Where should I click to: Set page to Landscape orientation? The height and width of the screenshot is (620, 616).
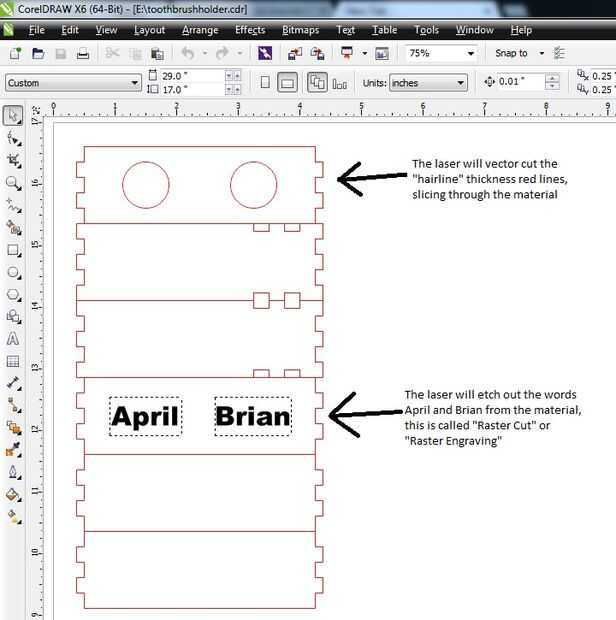pyautogui.click(x=287, y=83)
